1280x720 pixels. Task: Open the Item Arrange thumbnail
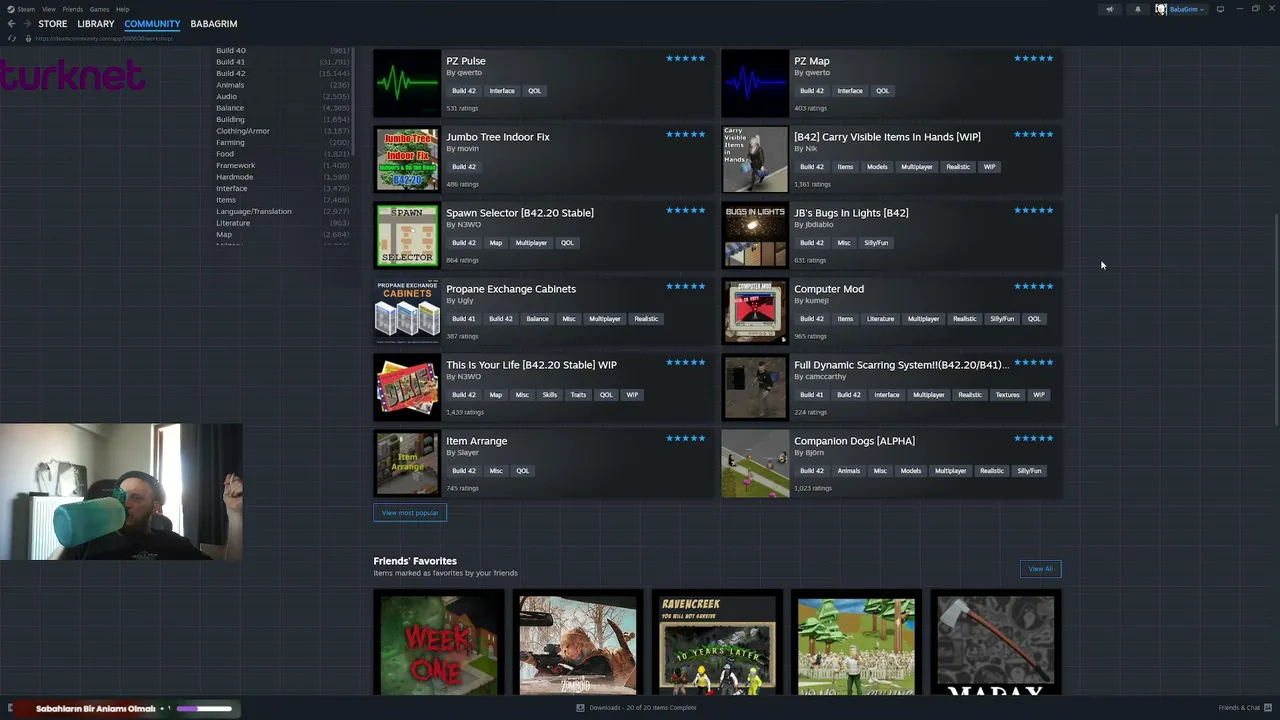pyautogui.click(x=407, y=463)
